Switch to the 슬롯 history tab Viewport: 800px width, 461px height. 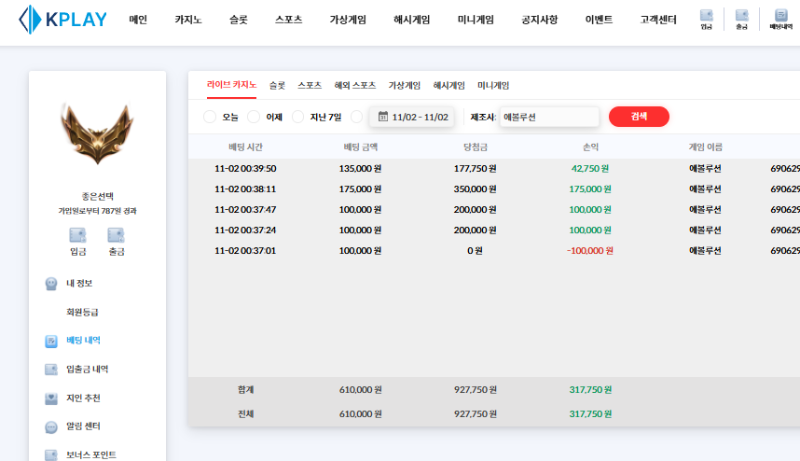277,85
